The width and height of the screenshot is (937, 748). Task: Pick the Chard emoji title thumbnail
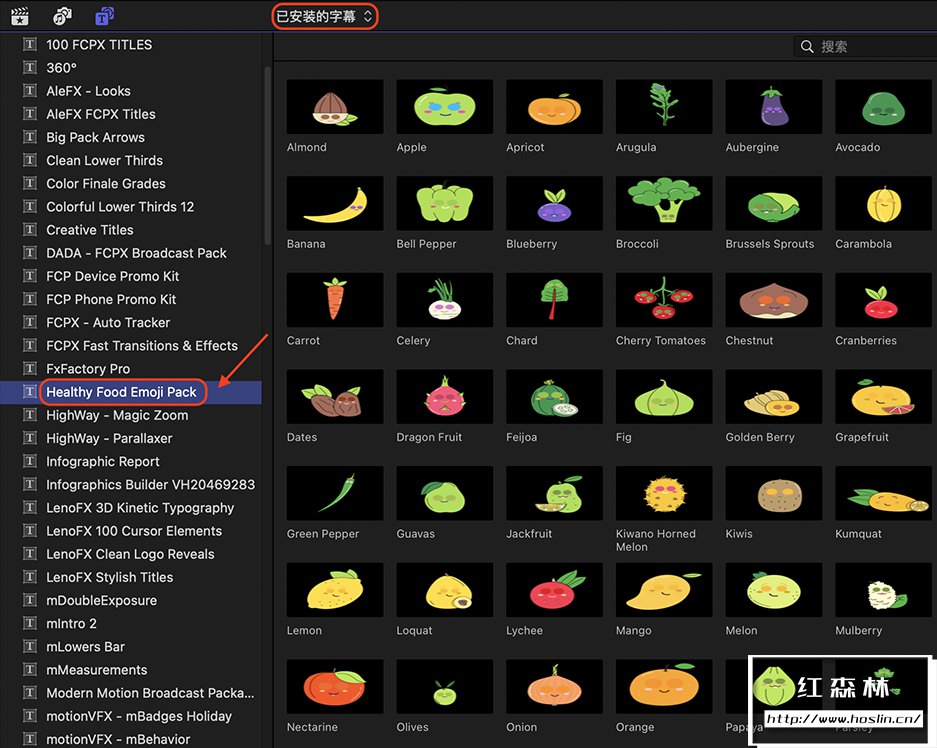[555, 300]
